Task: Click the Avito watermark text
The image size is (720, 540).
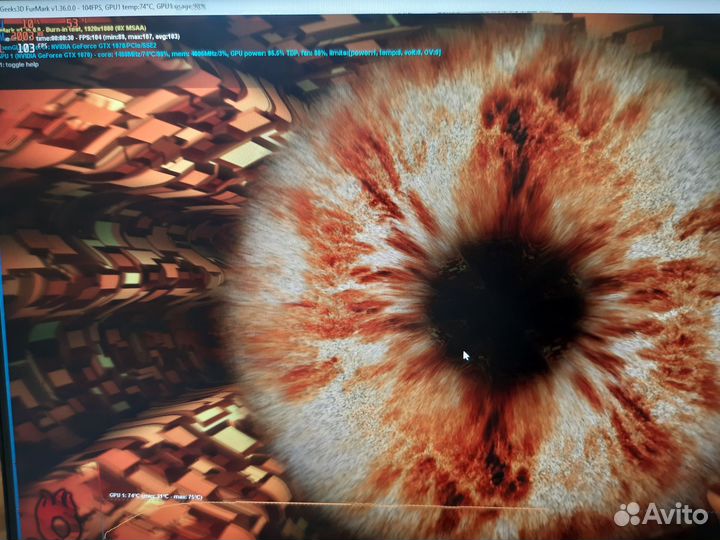Action: coord(675,514)
